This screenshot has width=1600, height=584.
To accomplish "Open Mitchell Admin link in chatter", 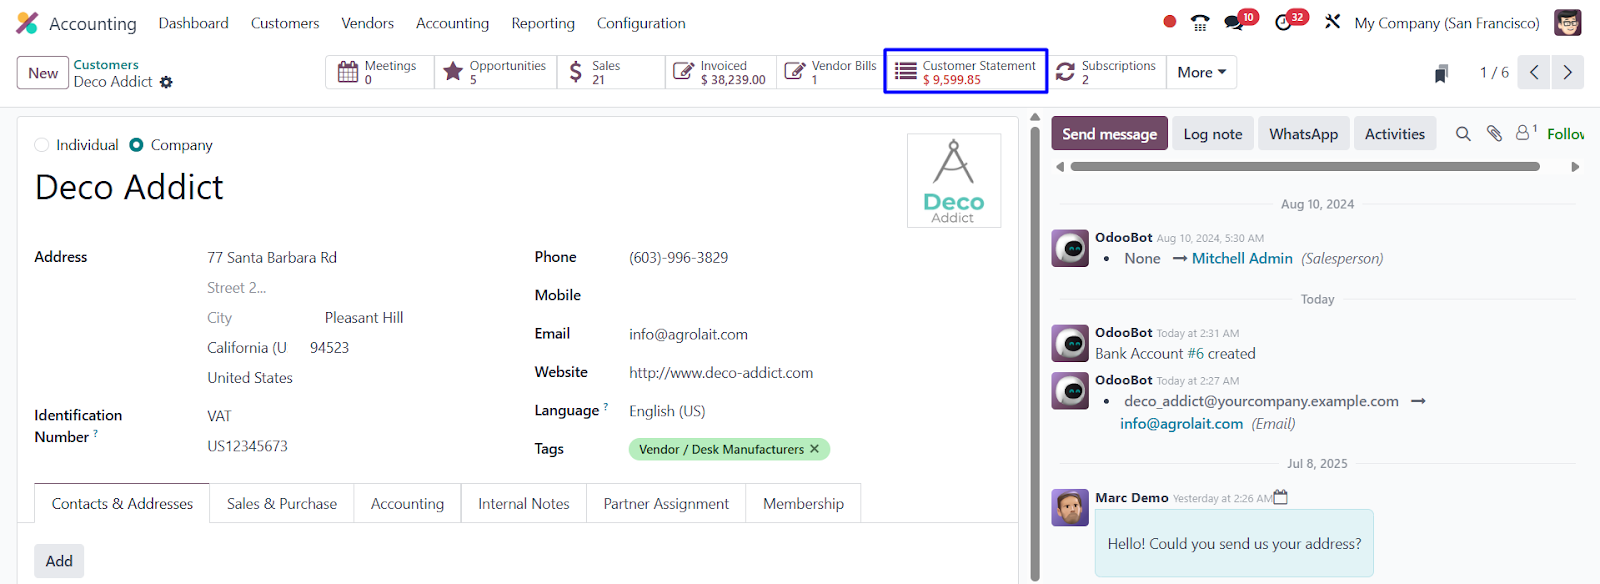I will [1242, 258].
